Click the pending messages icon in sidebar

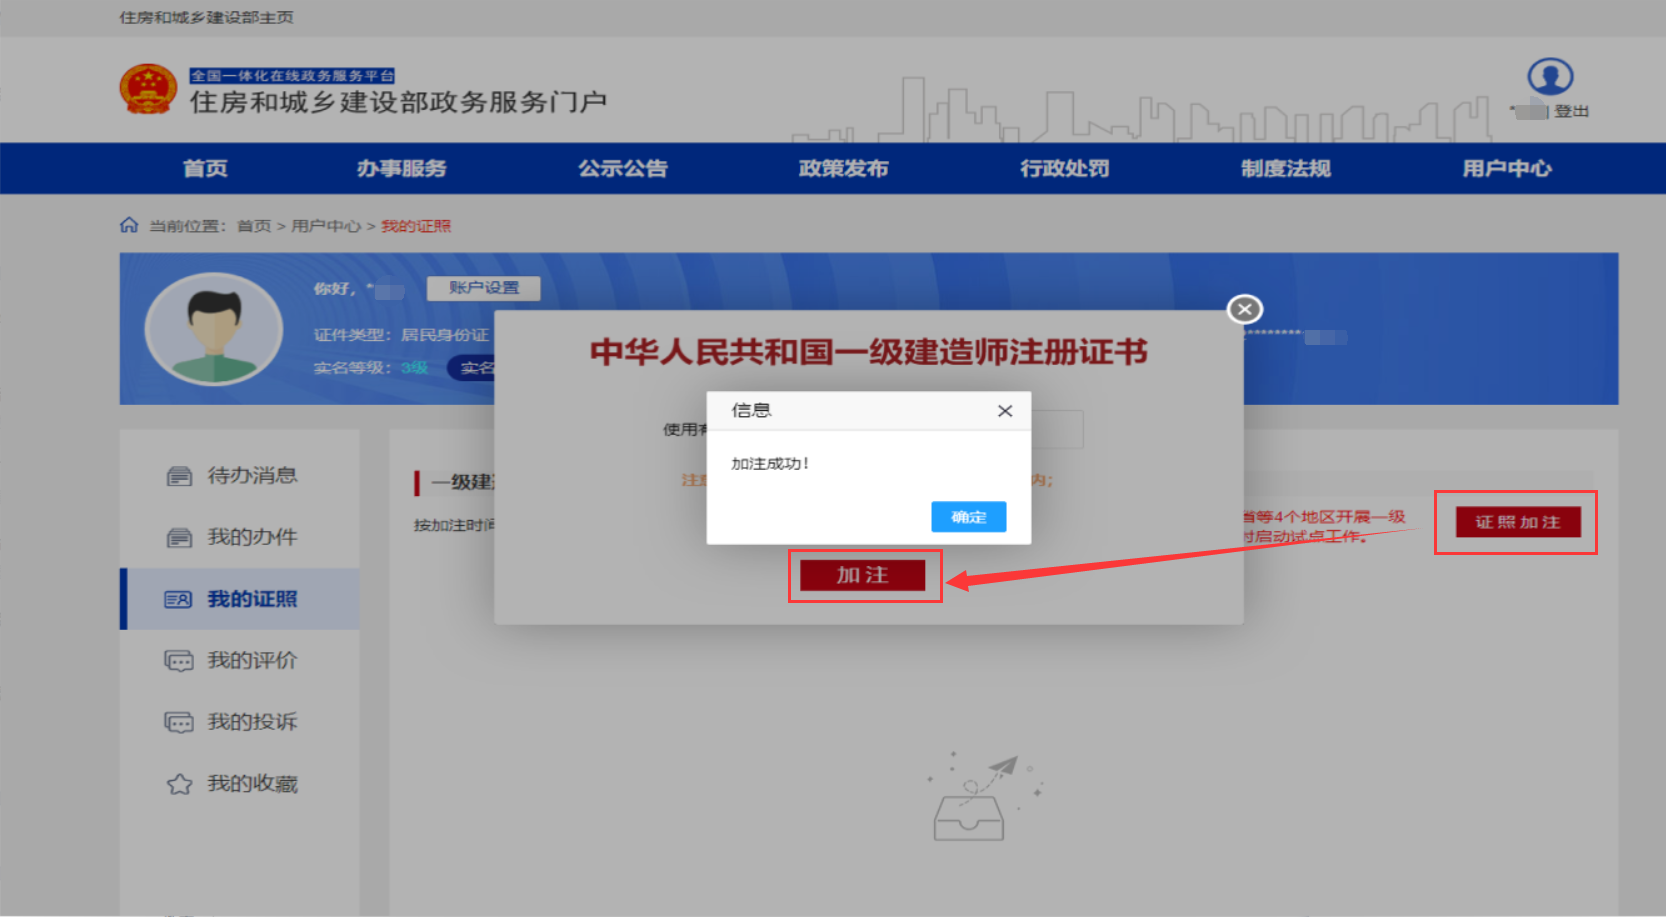[x=179, y=476]
